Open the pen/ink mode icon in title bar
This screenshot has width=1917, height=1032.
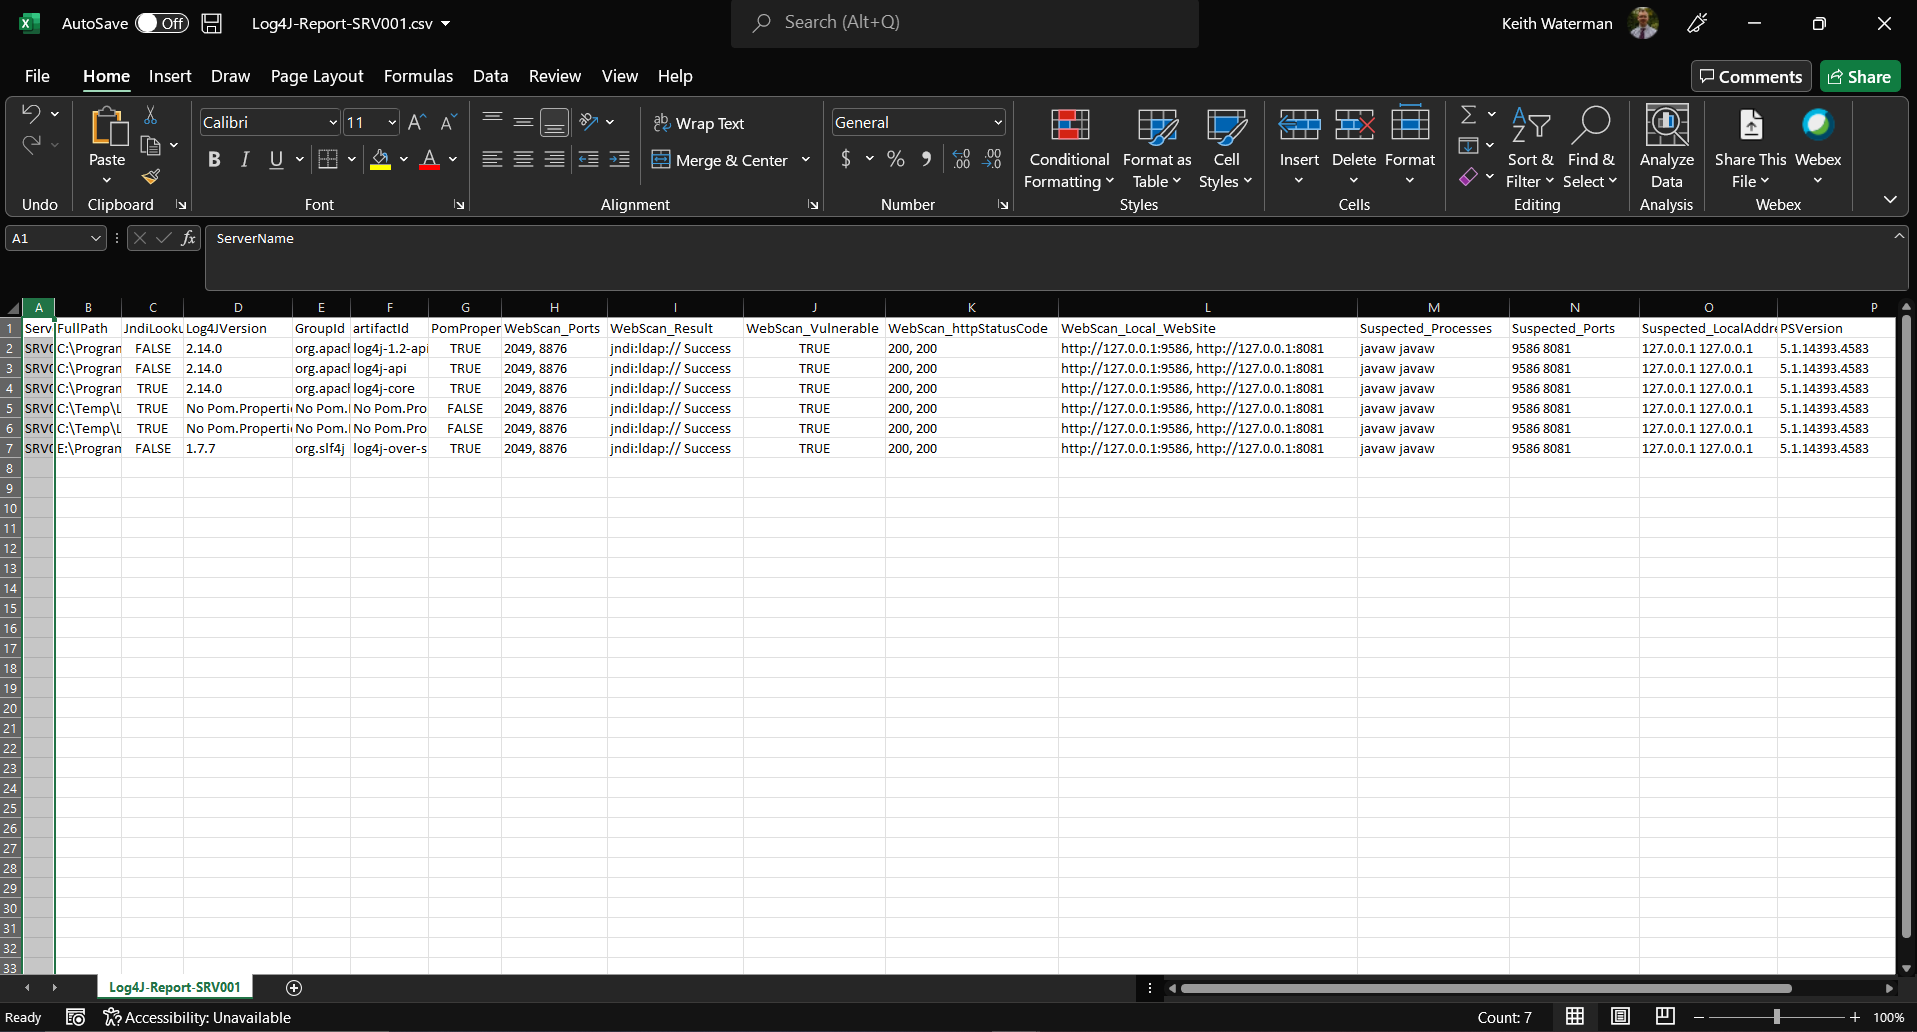[x=1697, y=23]
